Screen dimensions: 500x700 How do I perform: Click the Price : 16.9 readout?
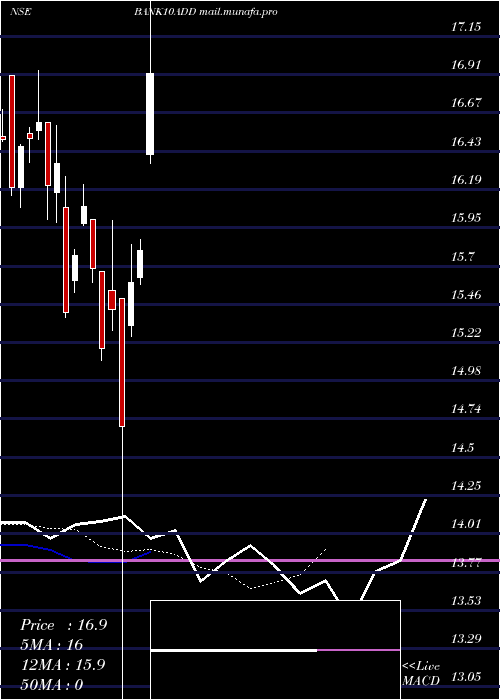coord(63,625)
